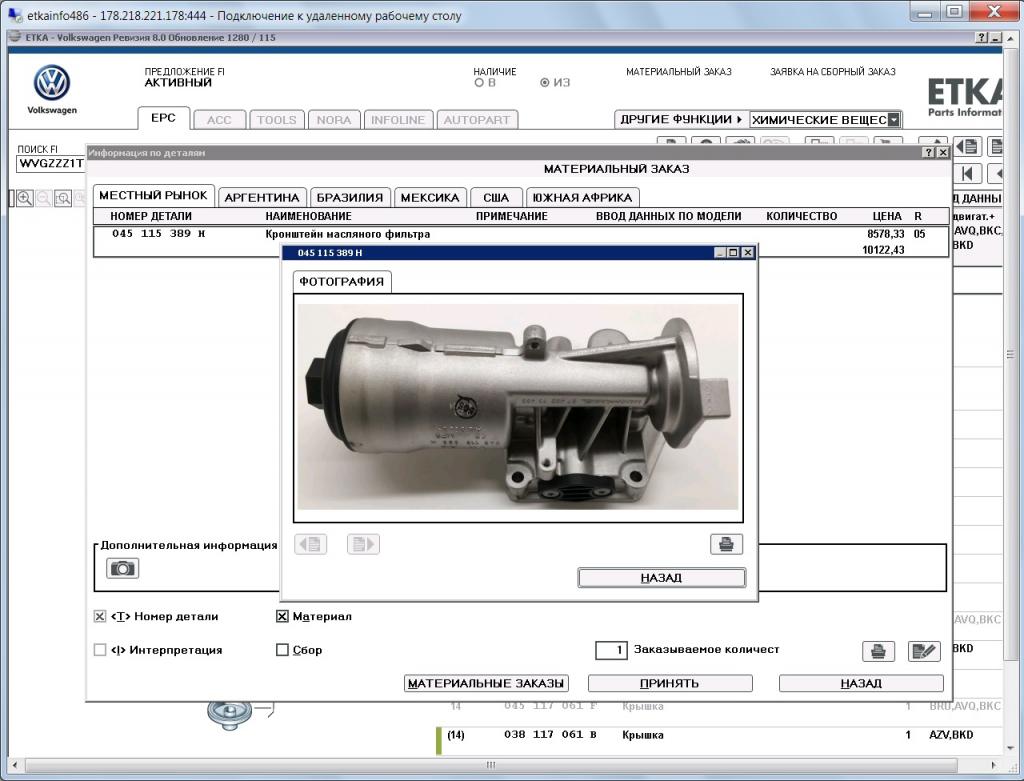Switch to the БРАЗИЛИЯ tab
This screenshot has width=1024, height=781.
coord(350,197)
